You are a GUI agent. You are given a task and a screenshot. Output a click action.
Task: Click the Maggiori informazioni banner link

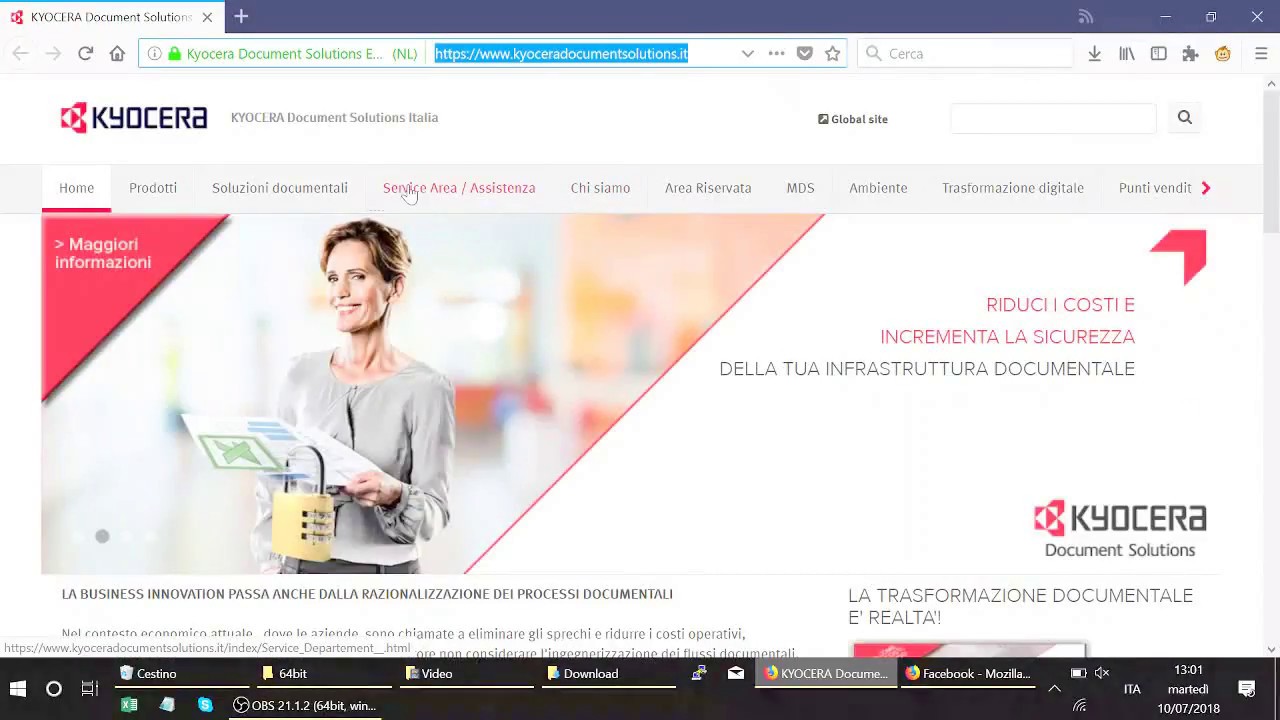[103, 253]
